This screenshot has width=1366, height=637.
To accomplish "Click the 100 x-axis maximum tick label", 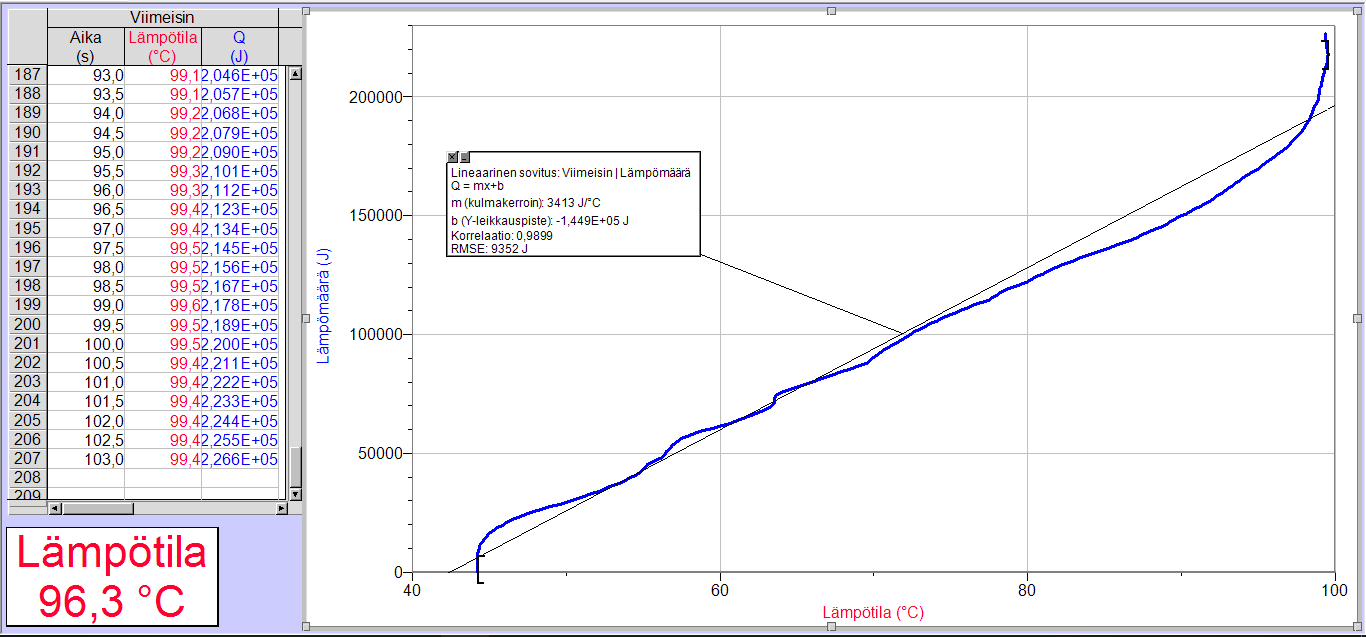I will (1334, 591).
